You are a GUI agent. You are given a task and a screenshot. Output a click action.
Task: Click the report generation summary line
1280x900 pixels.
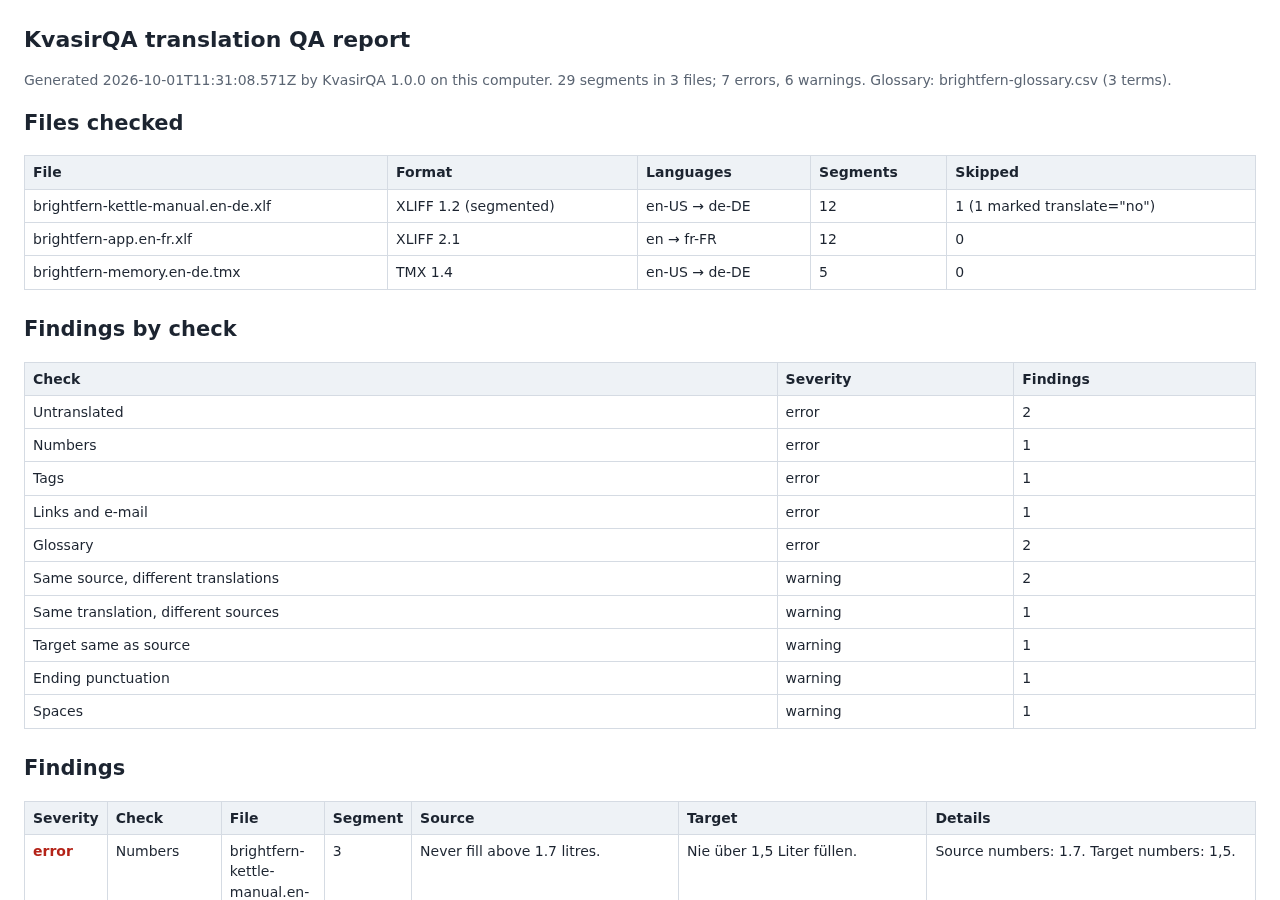click(x=597, y=80)
